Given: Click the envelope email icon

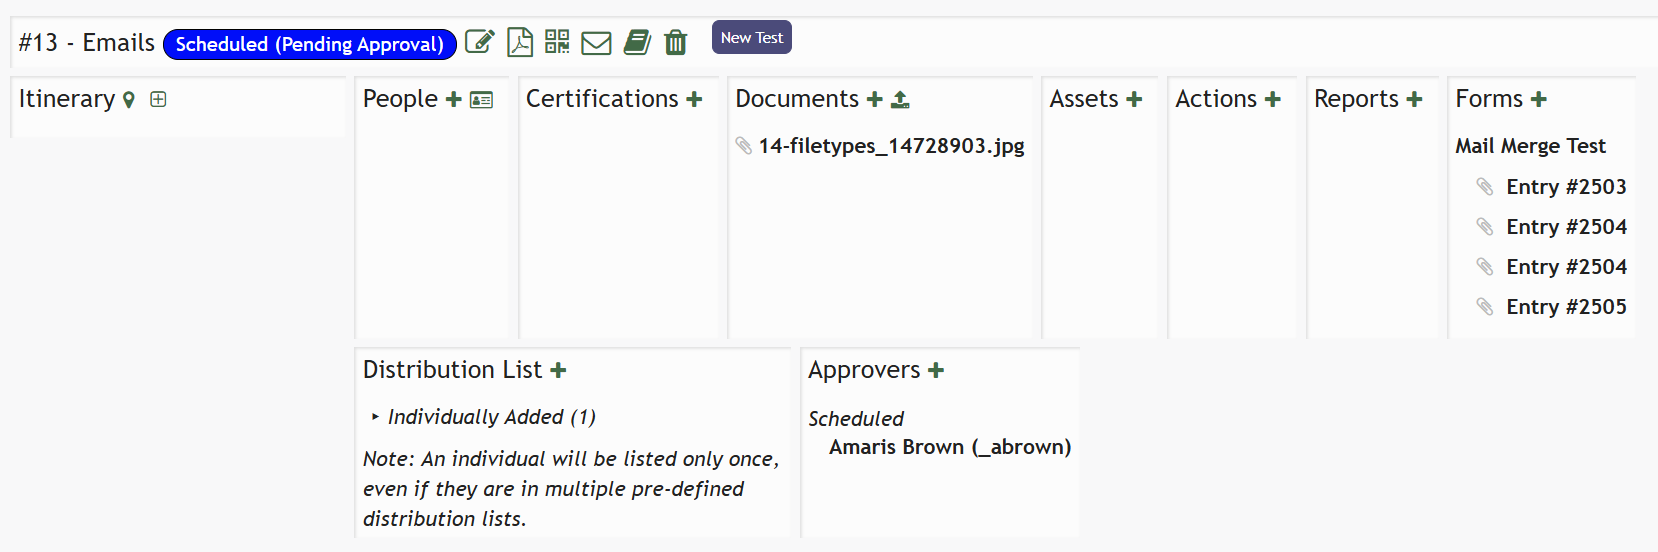Looking at the screenshot, I should coord(596,43).
